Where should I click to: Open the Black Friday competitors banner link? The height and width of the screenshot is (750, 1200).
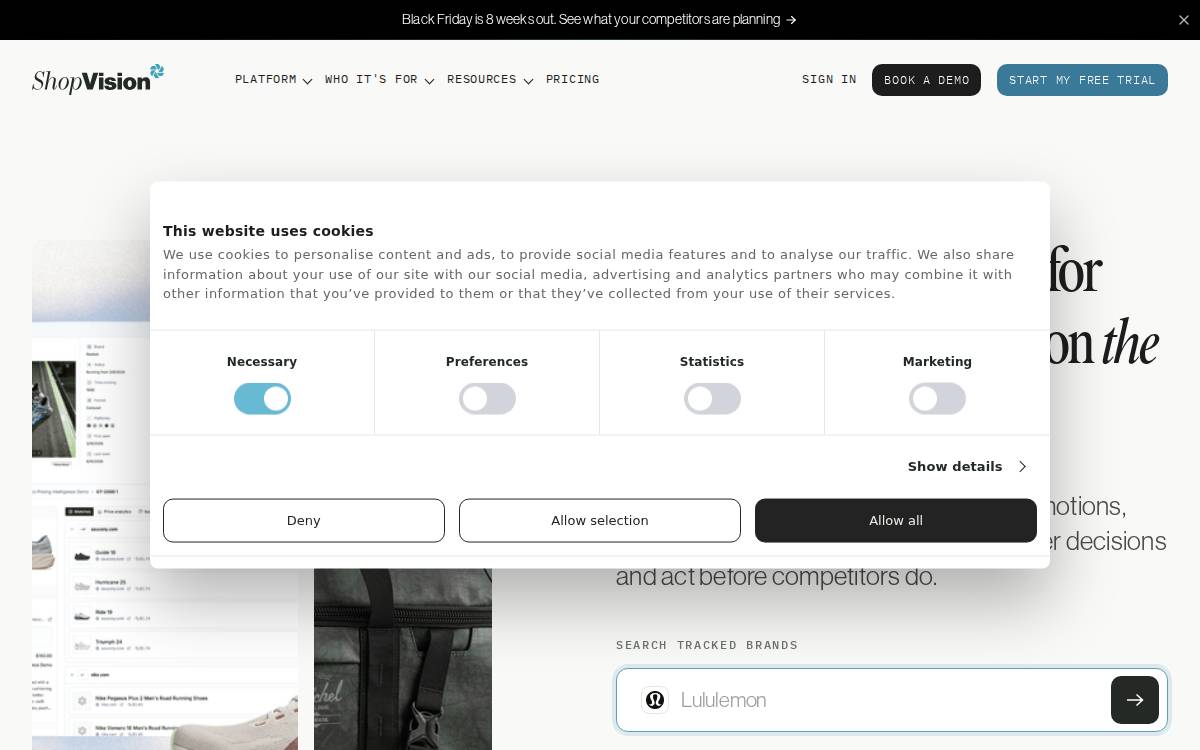pyautogui.click(x=599, y=20)
